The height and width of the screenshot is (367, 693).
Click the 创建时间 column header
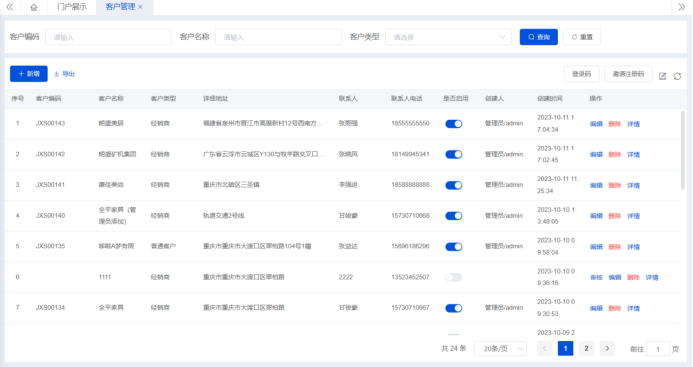click(550, 99)
